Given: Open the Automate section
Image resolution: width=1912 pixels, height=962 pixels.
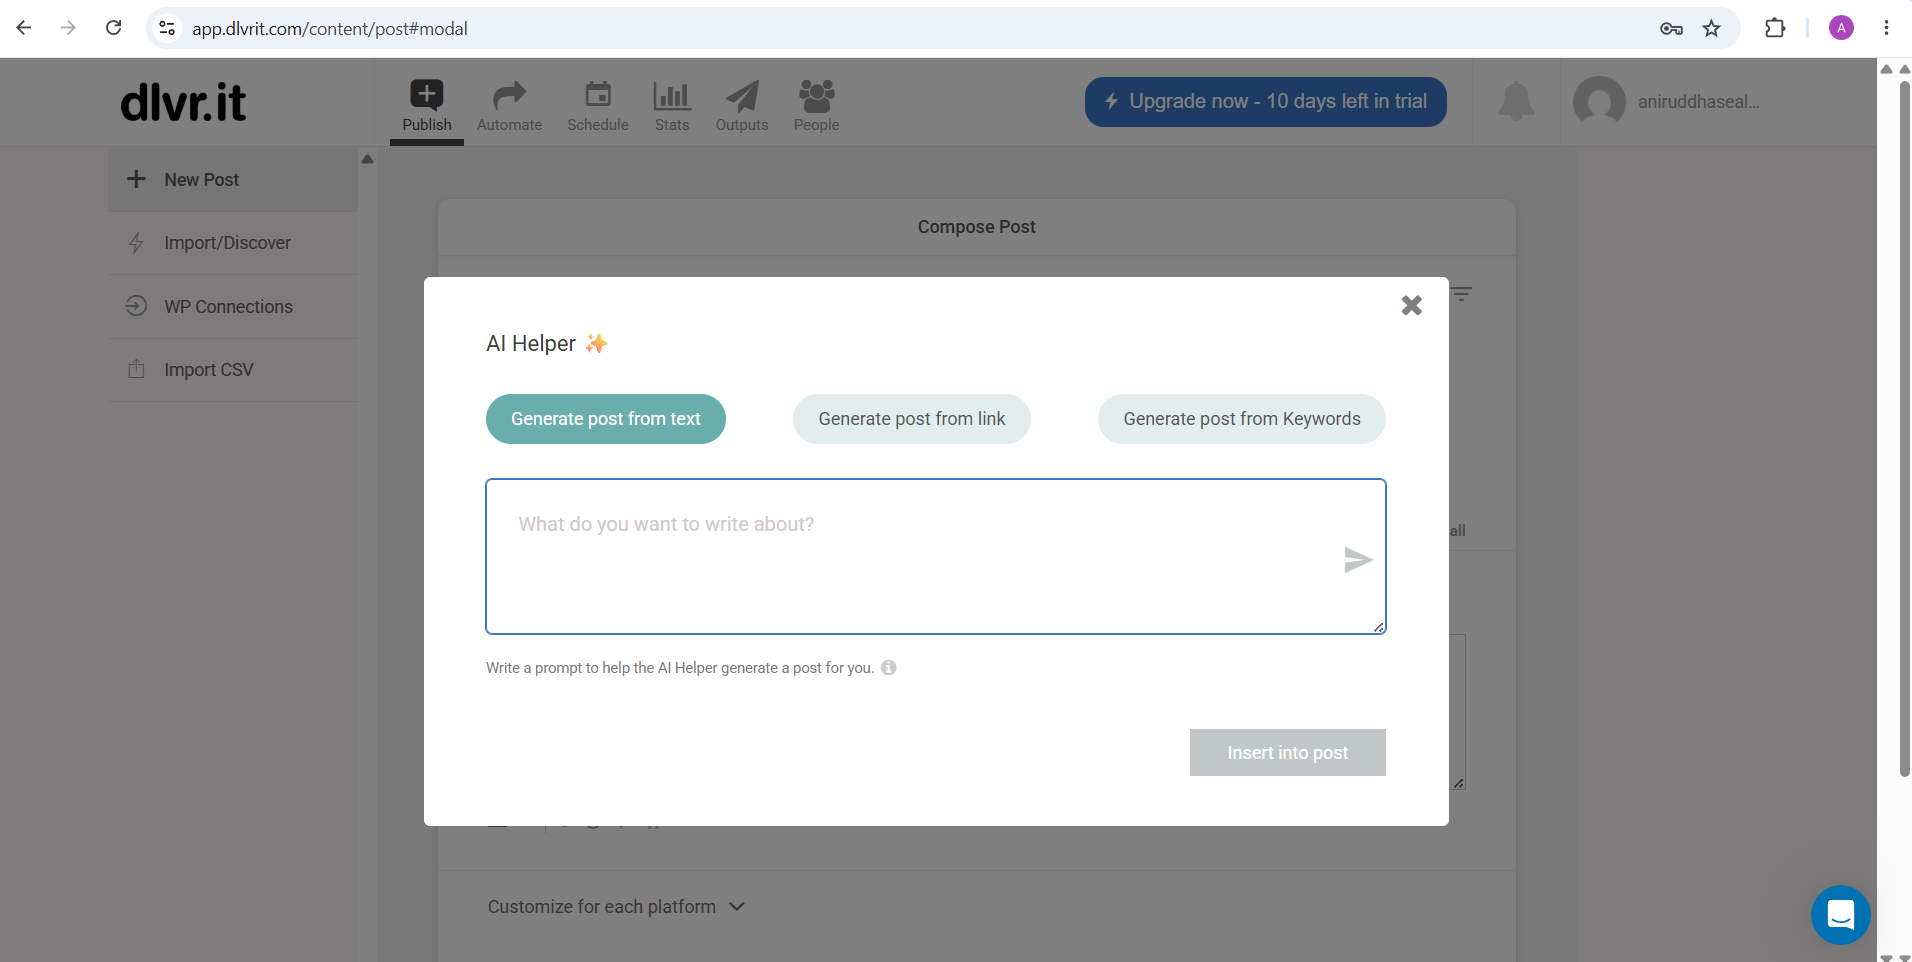Looking at the screenshot, I should pyautogui.click(x=509, y=106).
